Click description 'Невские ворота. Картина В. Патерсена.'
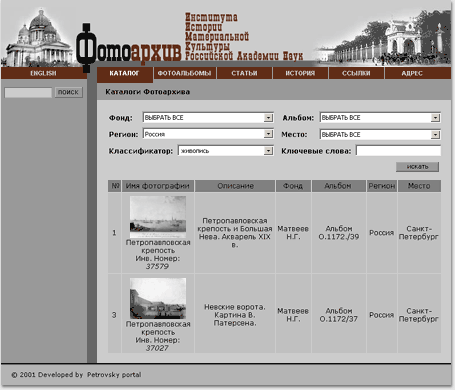The image size is (455, 390). click(x=235, y=315)
